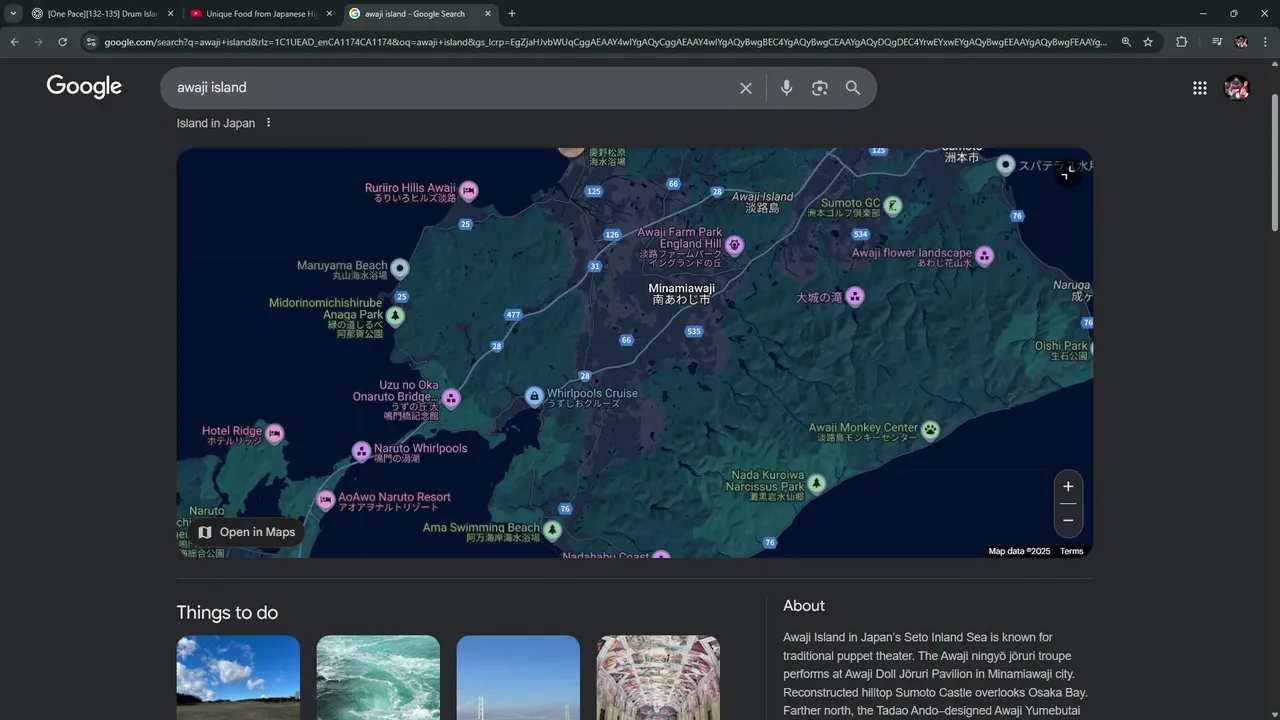This screenshot has height=720, width=1280.
Task: View site information in the address bar
Action: pyautogui.click(x=91, y=42)
